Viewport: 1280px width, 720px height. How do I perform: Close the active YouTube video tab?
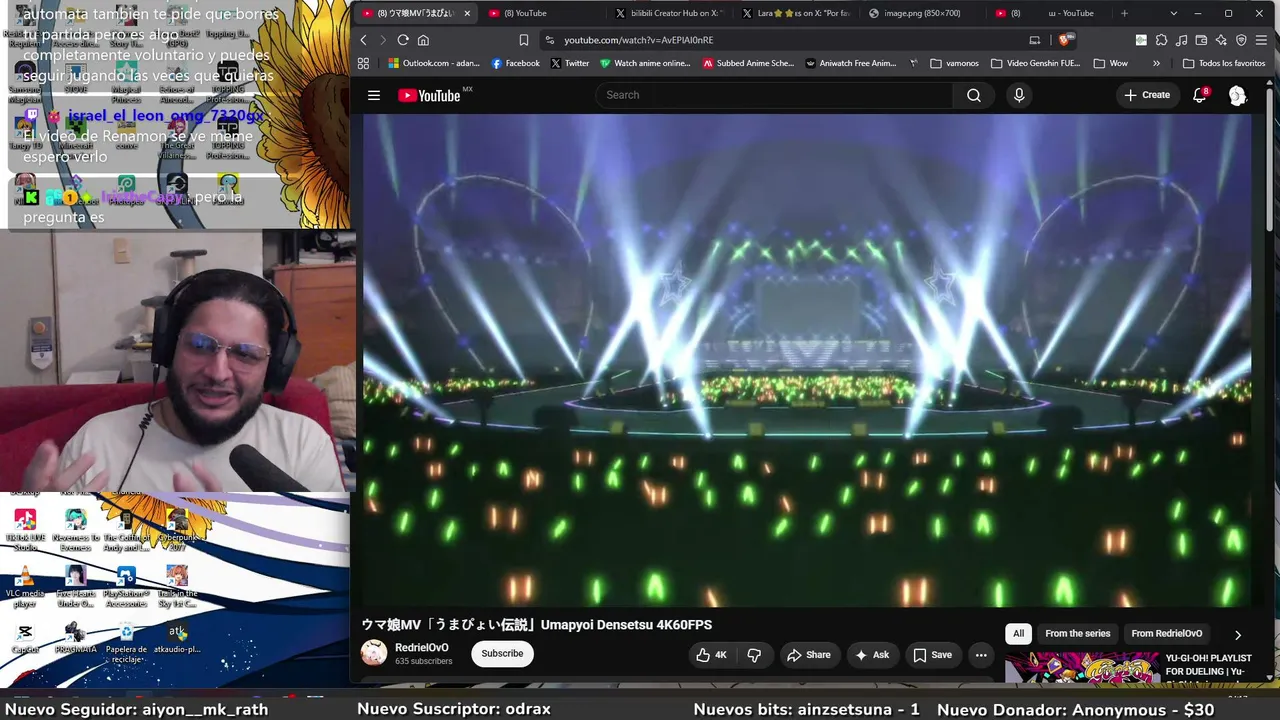(x=467, y=13)
